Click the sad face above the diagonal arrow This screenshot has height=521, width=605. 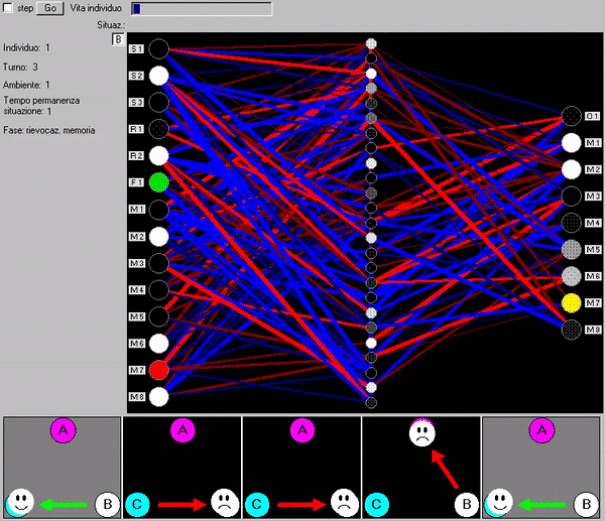click(422, 434)
